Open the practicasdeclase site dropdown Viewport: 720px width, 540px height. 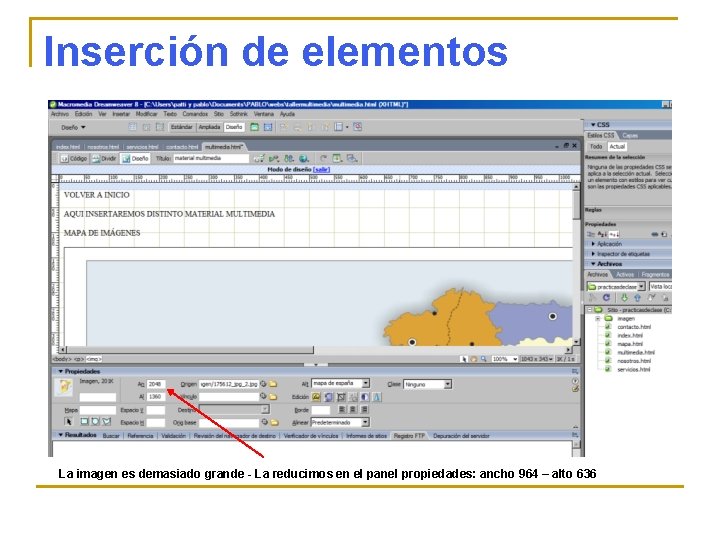[616, 287]
